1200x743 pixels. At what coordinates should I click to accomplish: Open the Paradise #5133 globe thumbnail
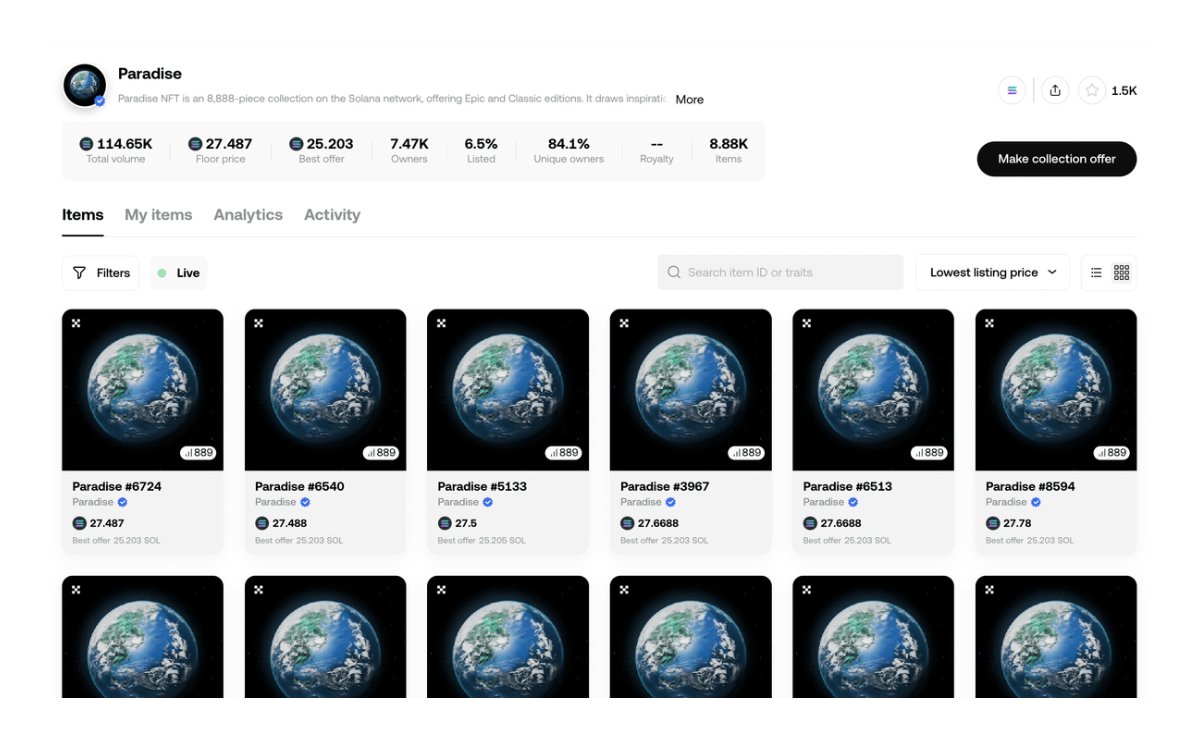[508, 390]
